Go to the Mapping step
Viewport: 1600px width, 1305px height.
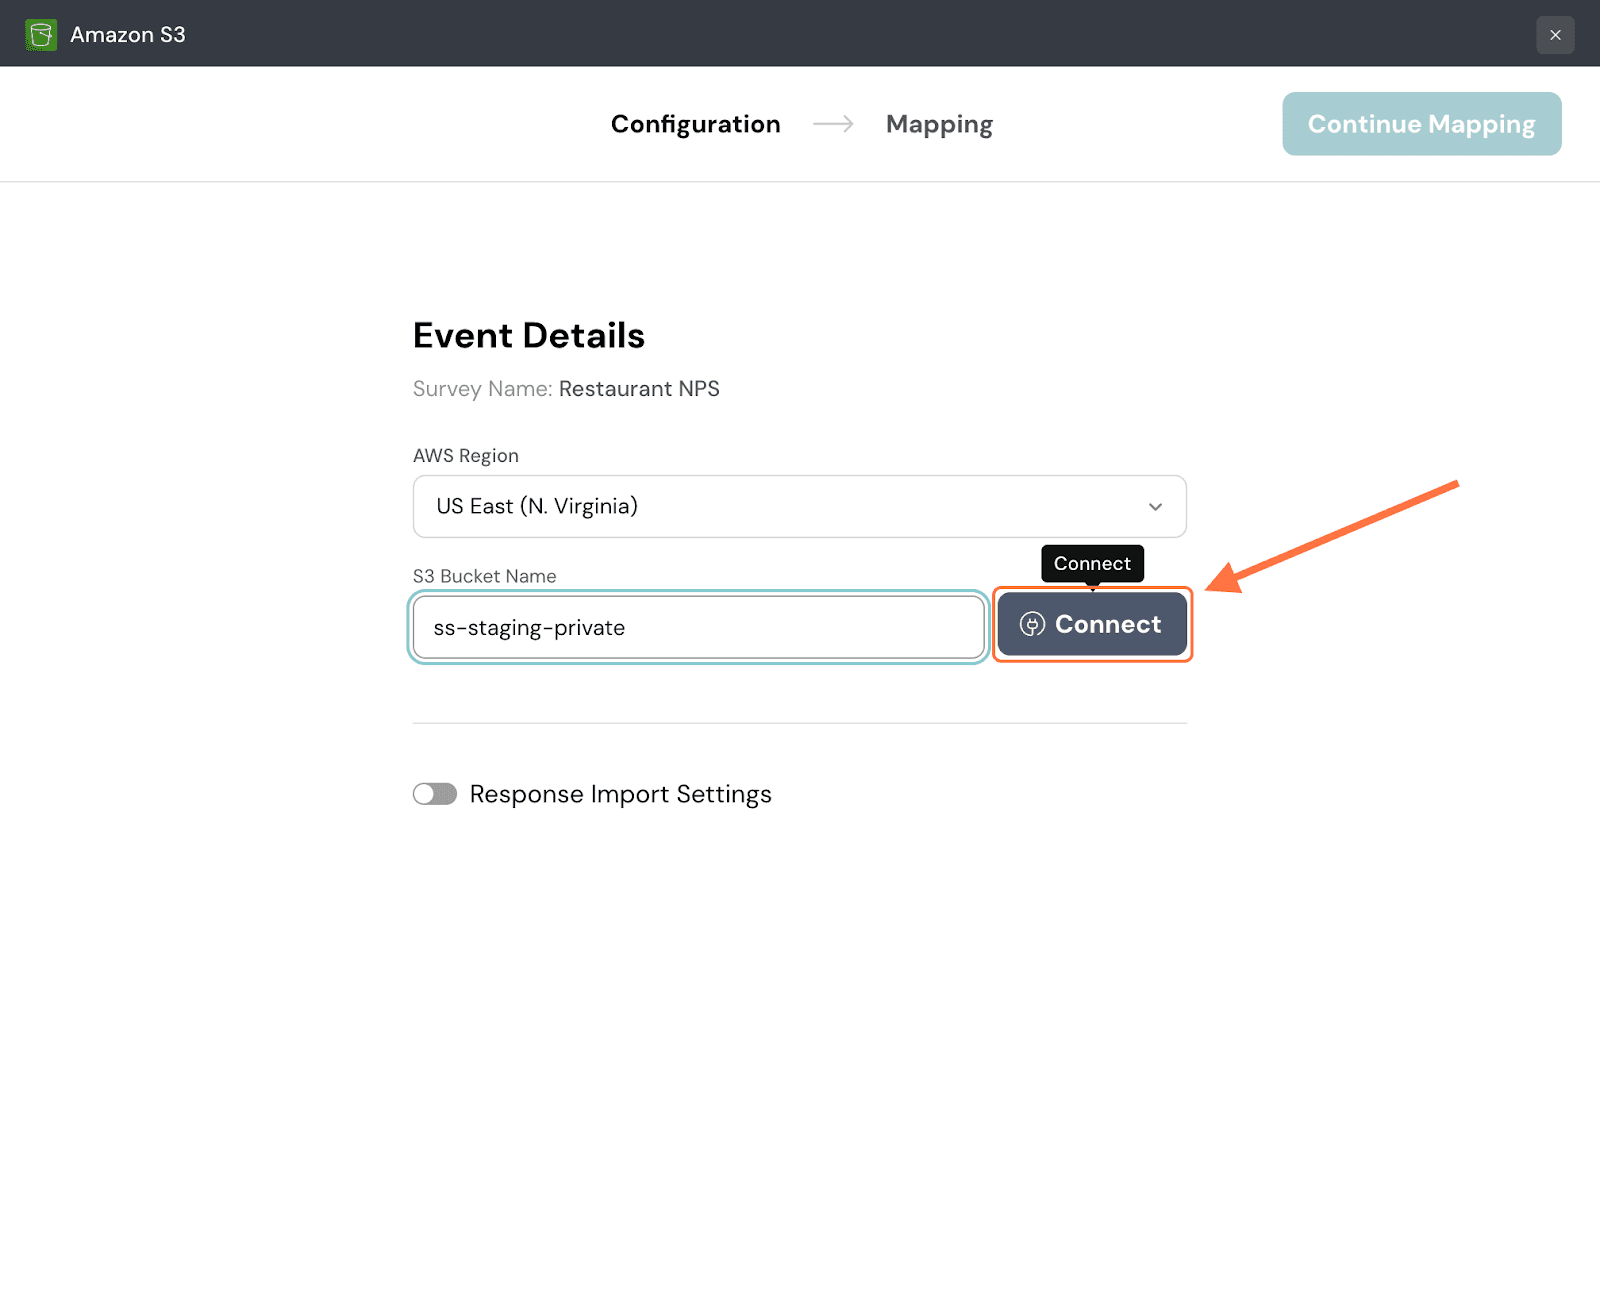(x=939, y=124)
